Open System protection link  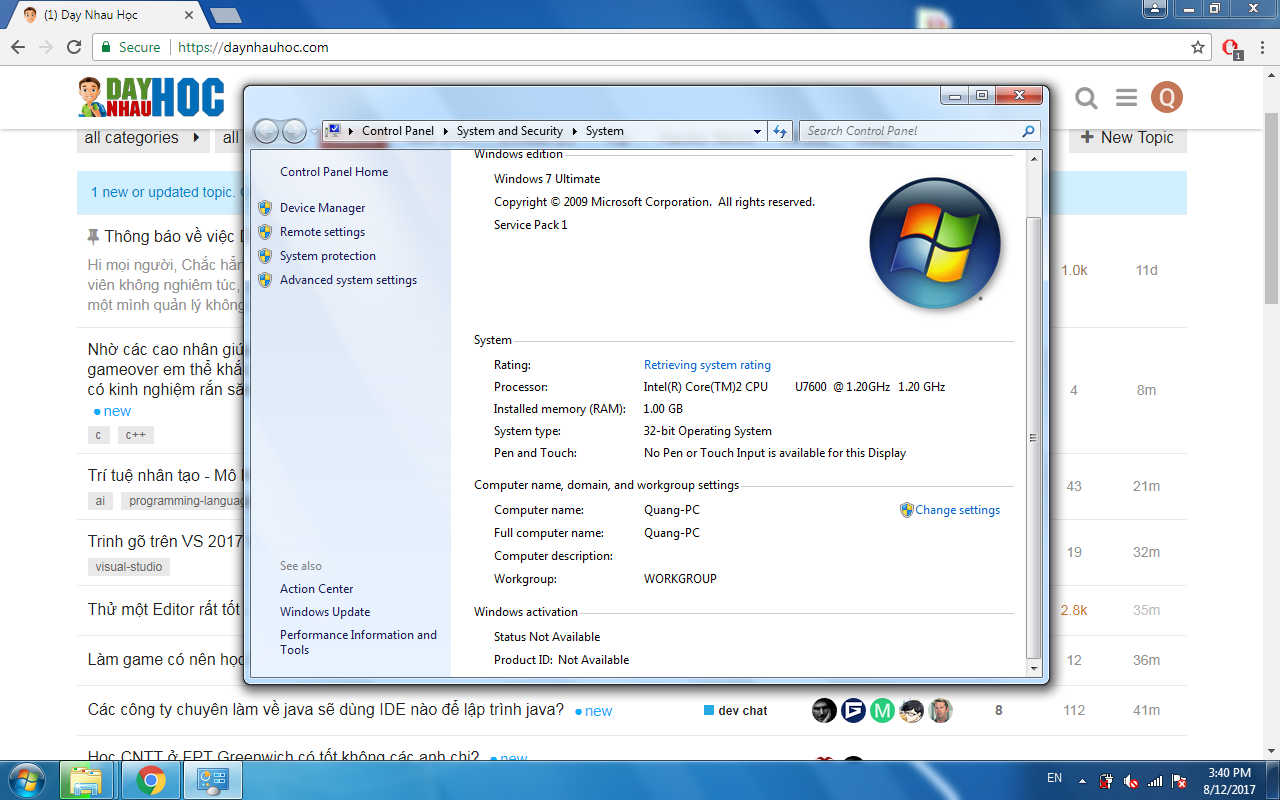tap(328, 256)
